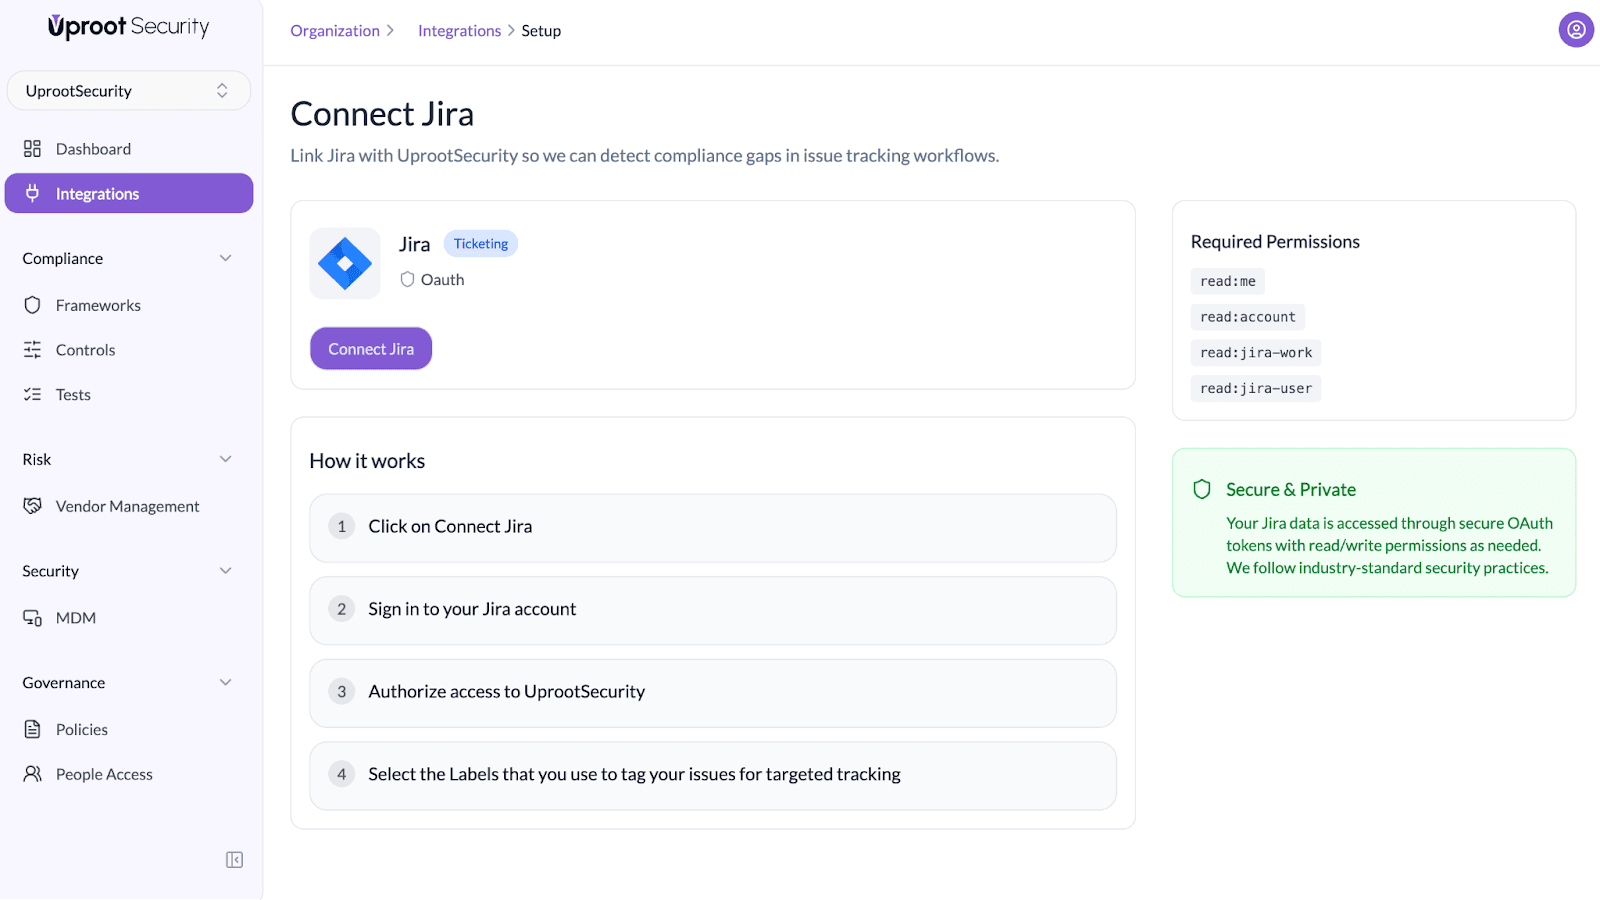This screenshot has width=1600, height=900.
Task: Collapse the Compliance section chevron
Action: pos(225,258)
